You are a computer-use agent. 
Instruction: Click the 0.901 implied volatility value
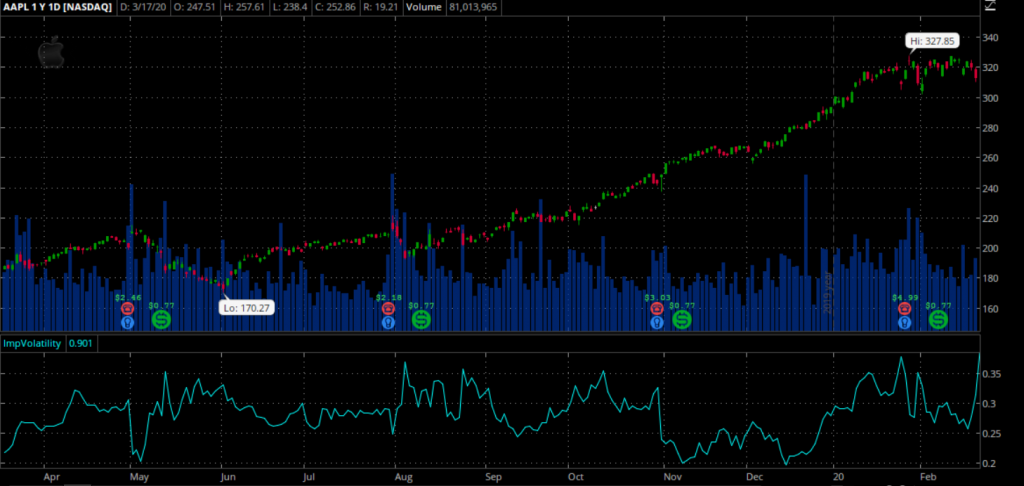81,343
